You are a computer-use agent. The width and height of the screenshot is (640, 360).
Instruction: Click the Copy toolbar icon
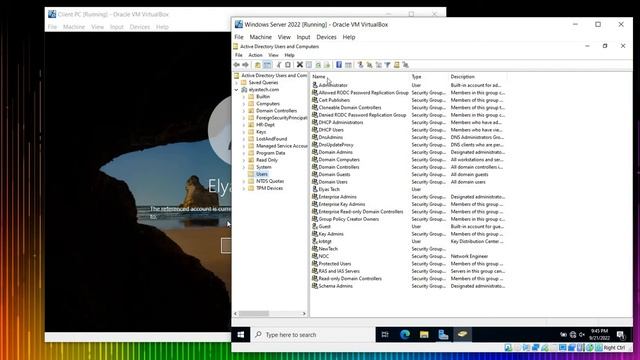coord(288,65)
